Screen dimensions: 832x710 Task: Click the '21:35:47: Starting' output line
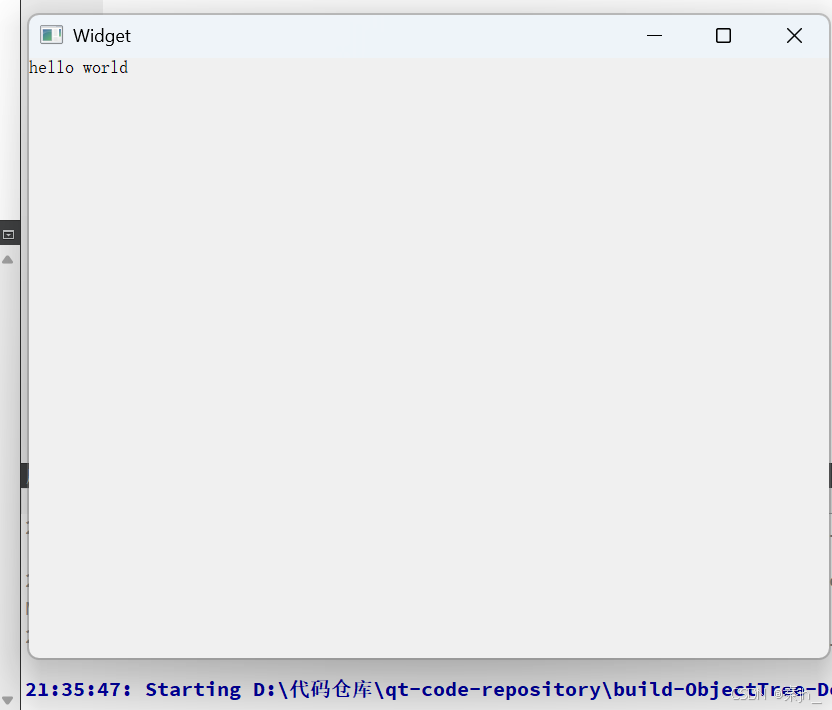click(429, 689)
